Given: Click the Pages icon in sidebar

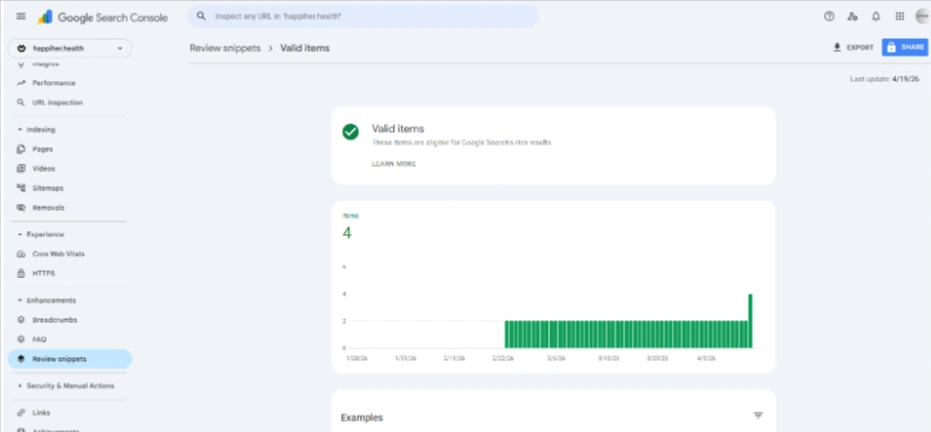Looking at the screenshot, I should 21,149.
